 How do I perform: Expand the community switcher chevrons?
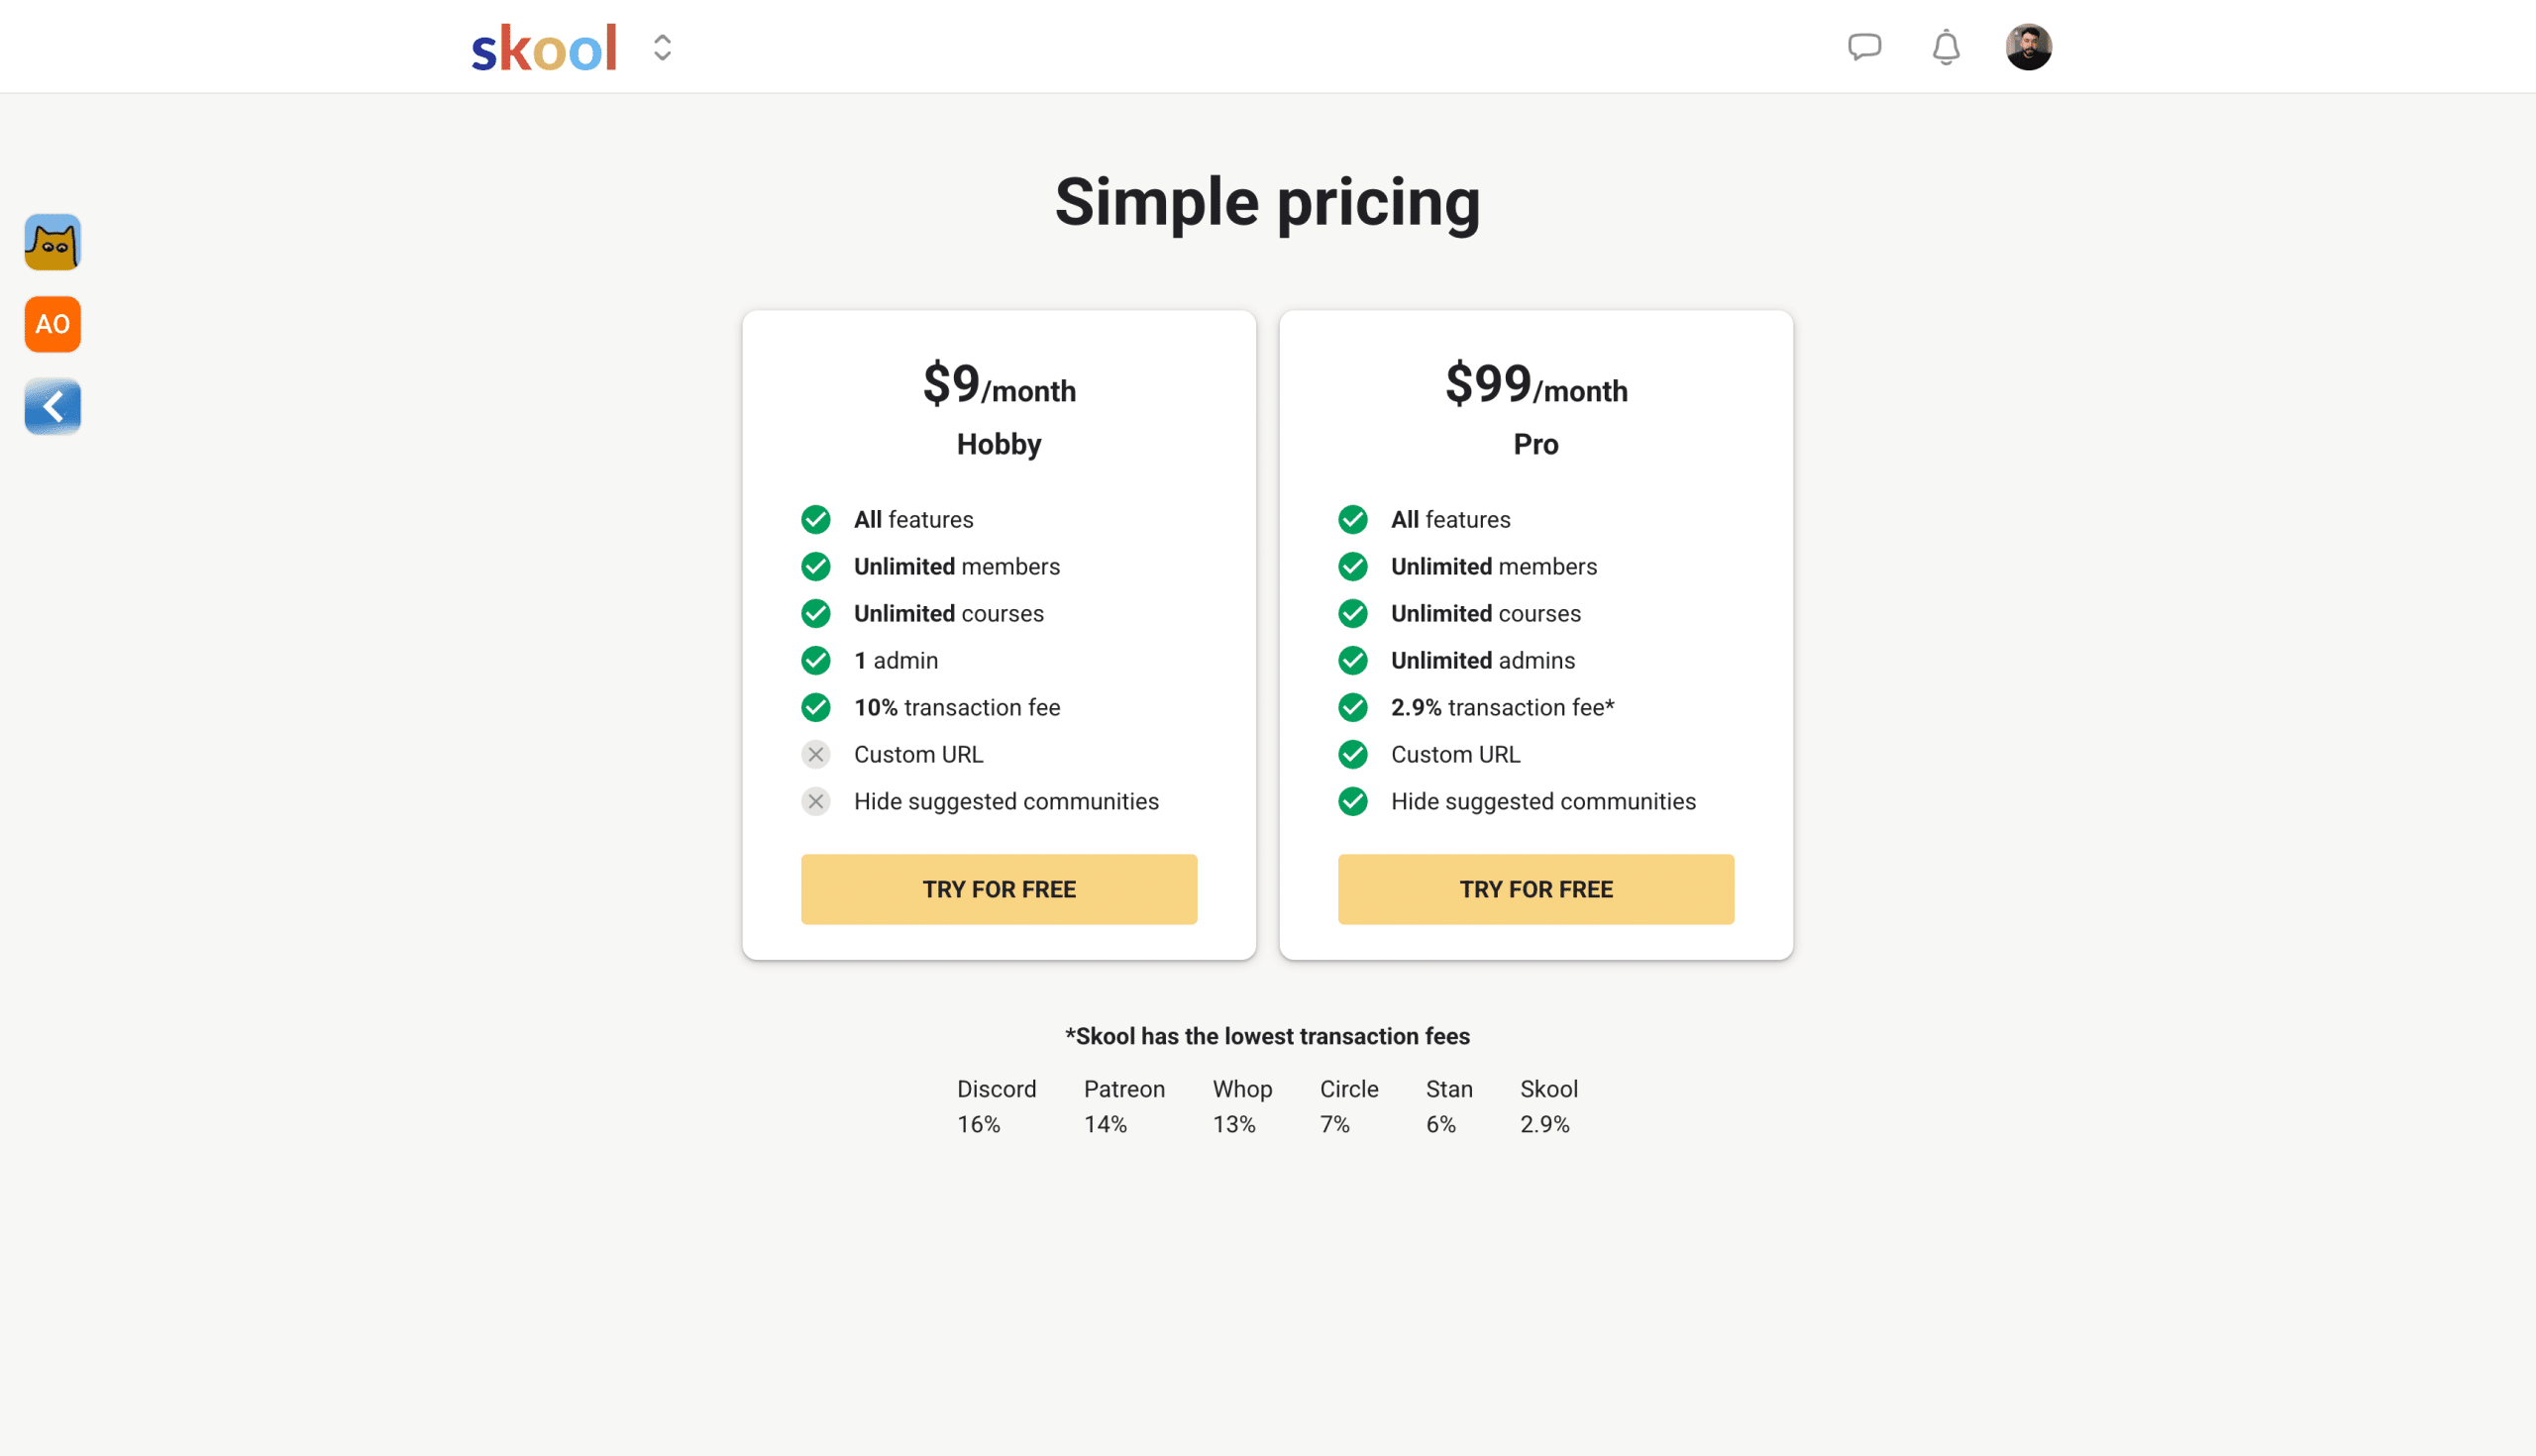pyautogui.click(x=662, y=48)
